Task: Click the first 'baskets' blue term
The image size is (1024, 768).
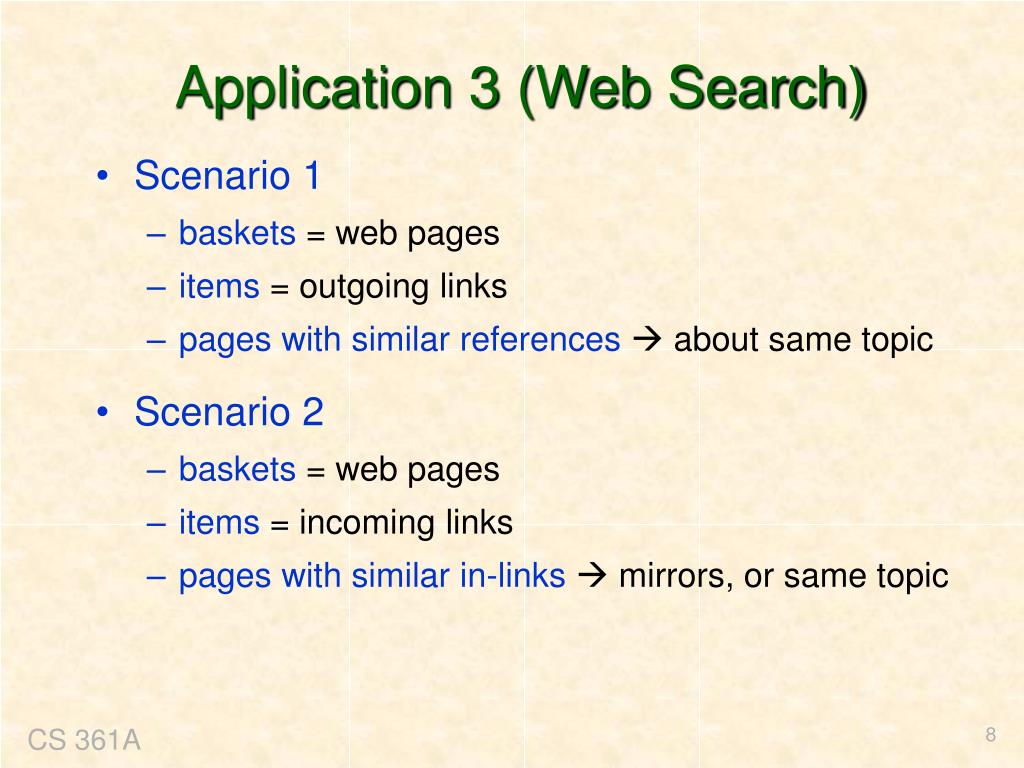Action: (x=237, y=233)
